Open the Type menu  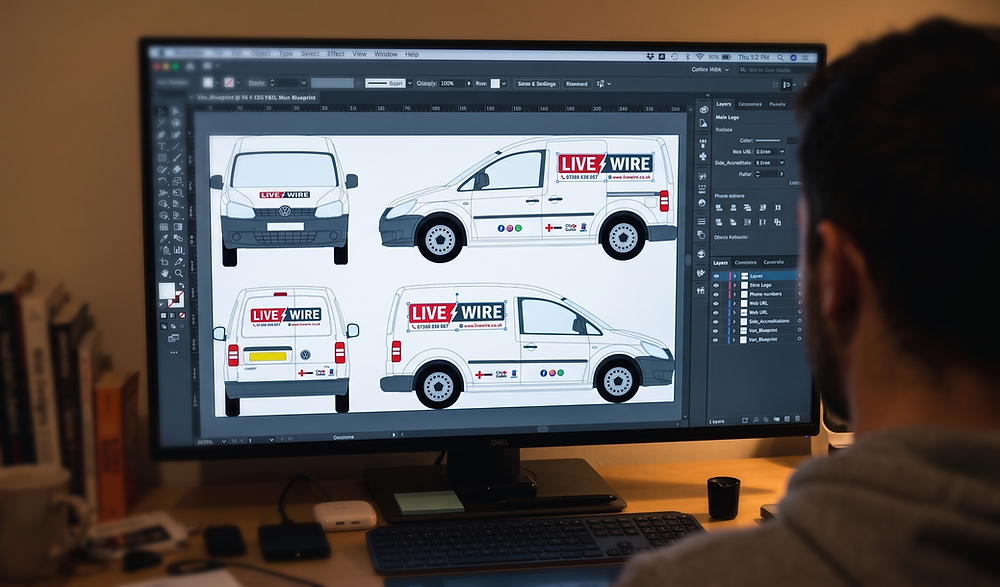pos(286,54)
